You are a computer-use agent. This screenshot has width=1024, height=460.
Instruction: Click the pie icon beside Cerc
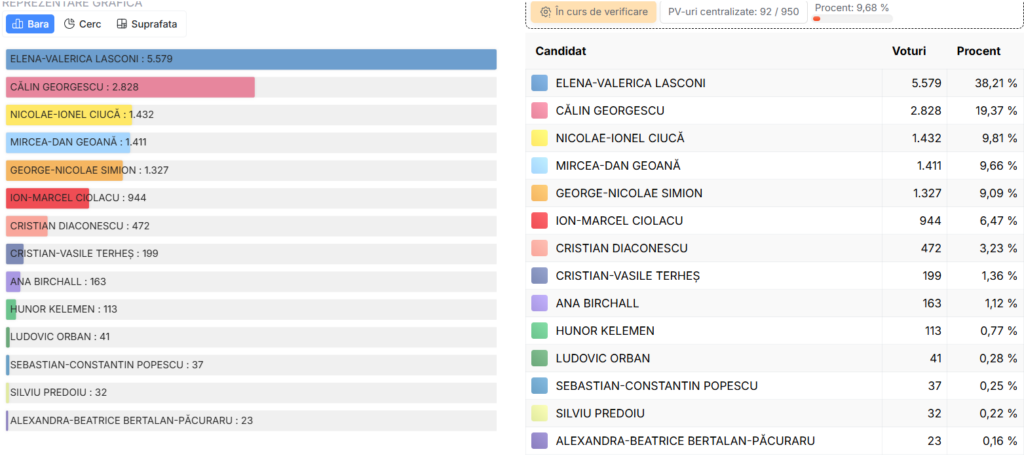coord(70,23)
